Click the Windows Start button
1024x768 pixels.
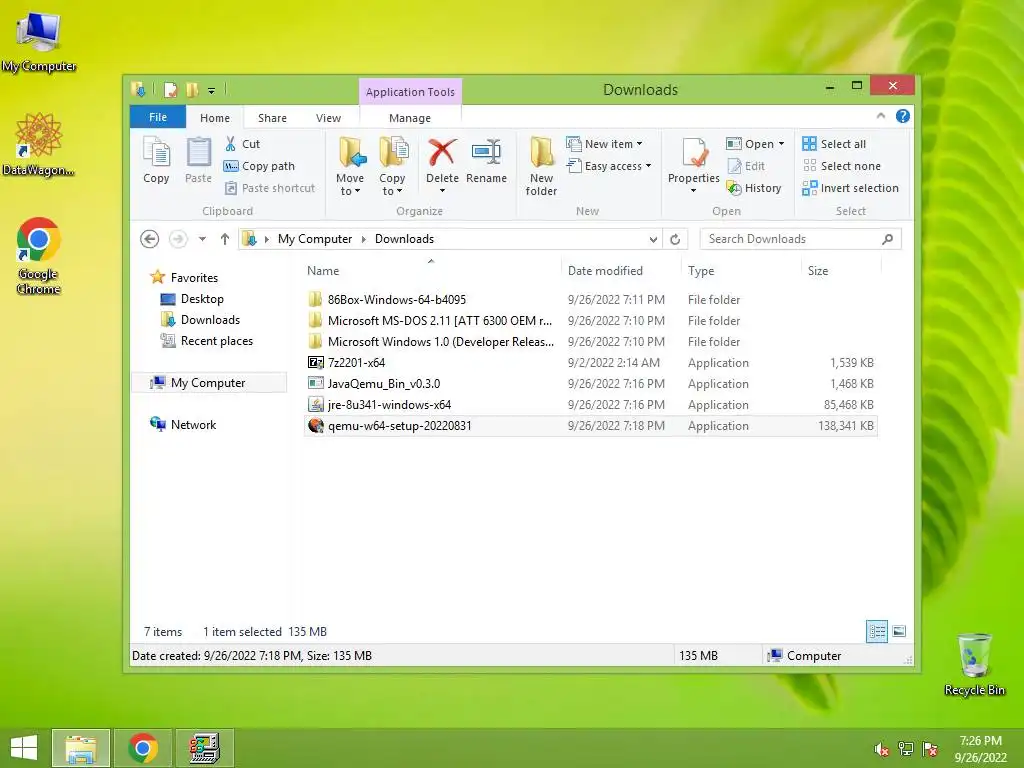click(24, 748)
